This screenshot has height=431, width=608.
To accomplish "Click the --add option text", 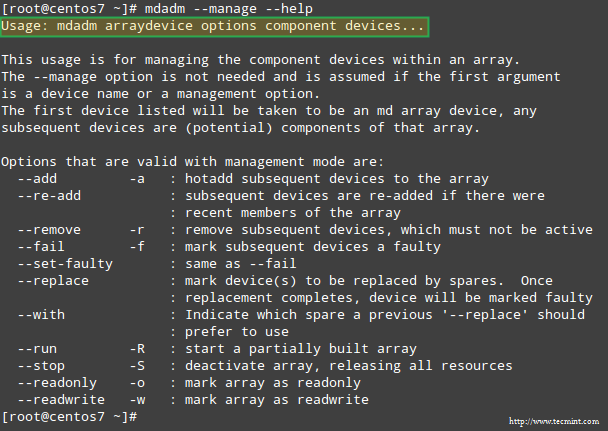I will [x=37, y=178].
